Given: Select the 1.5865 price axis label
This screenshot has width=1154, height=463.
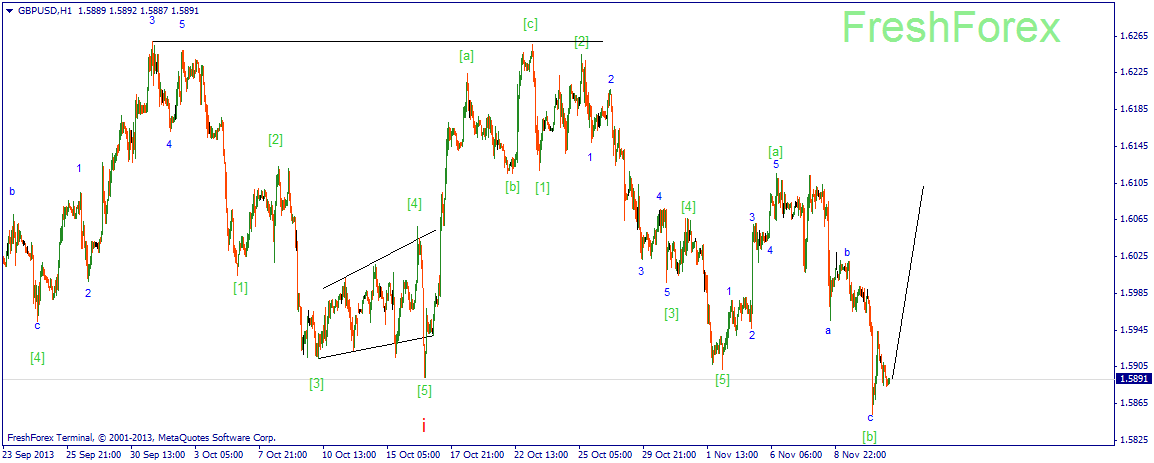Looking at the screenshot, I should [x=1133, y=403].
